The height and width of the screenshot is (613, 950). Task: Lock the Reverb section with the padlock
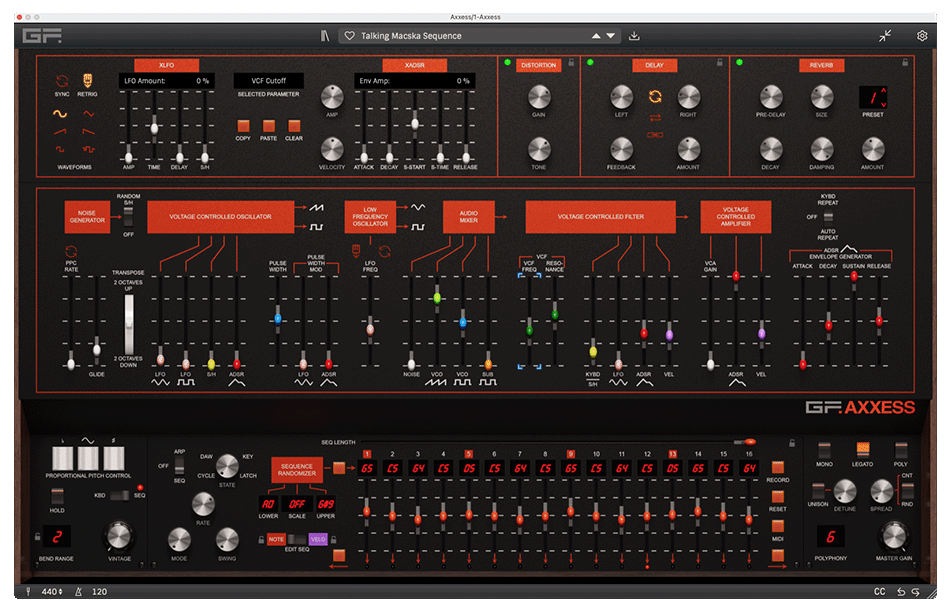coord(905,62)
